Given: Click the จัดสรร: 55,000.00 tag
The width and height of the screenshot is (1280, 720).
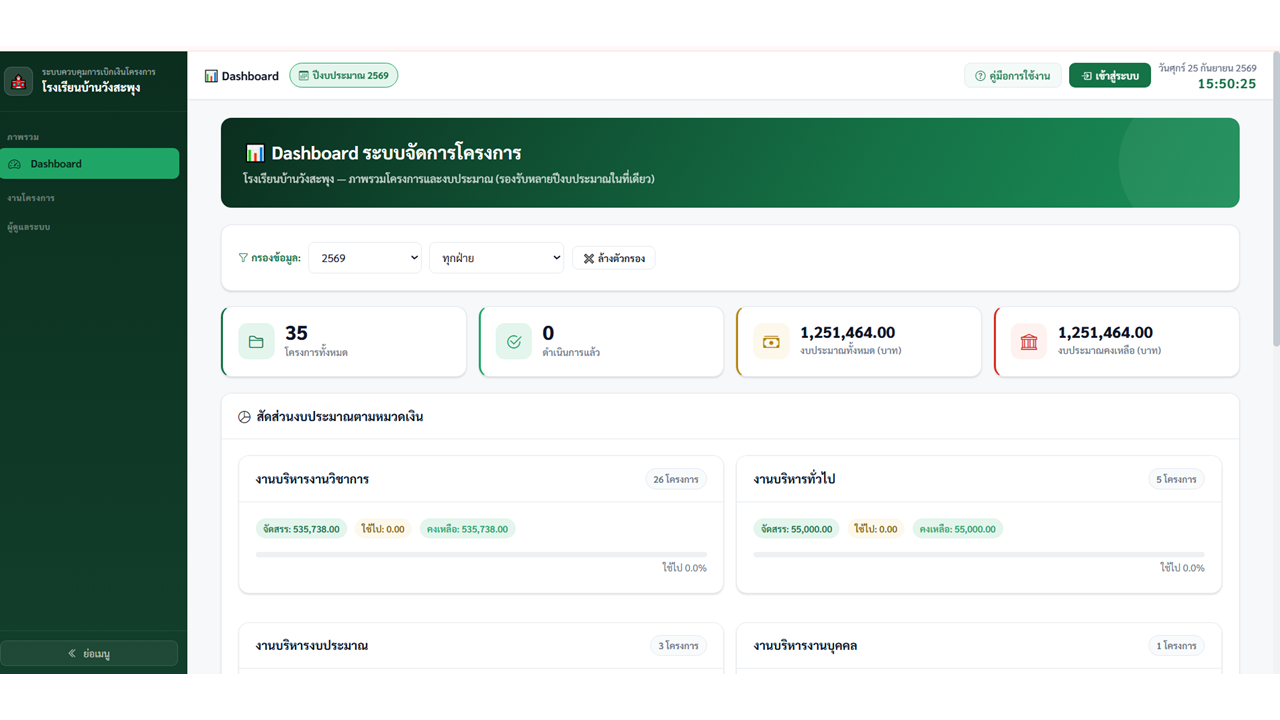Looking at the screenshot, I should pyautogui.click(x=796, y=529).
